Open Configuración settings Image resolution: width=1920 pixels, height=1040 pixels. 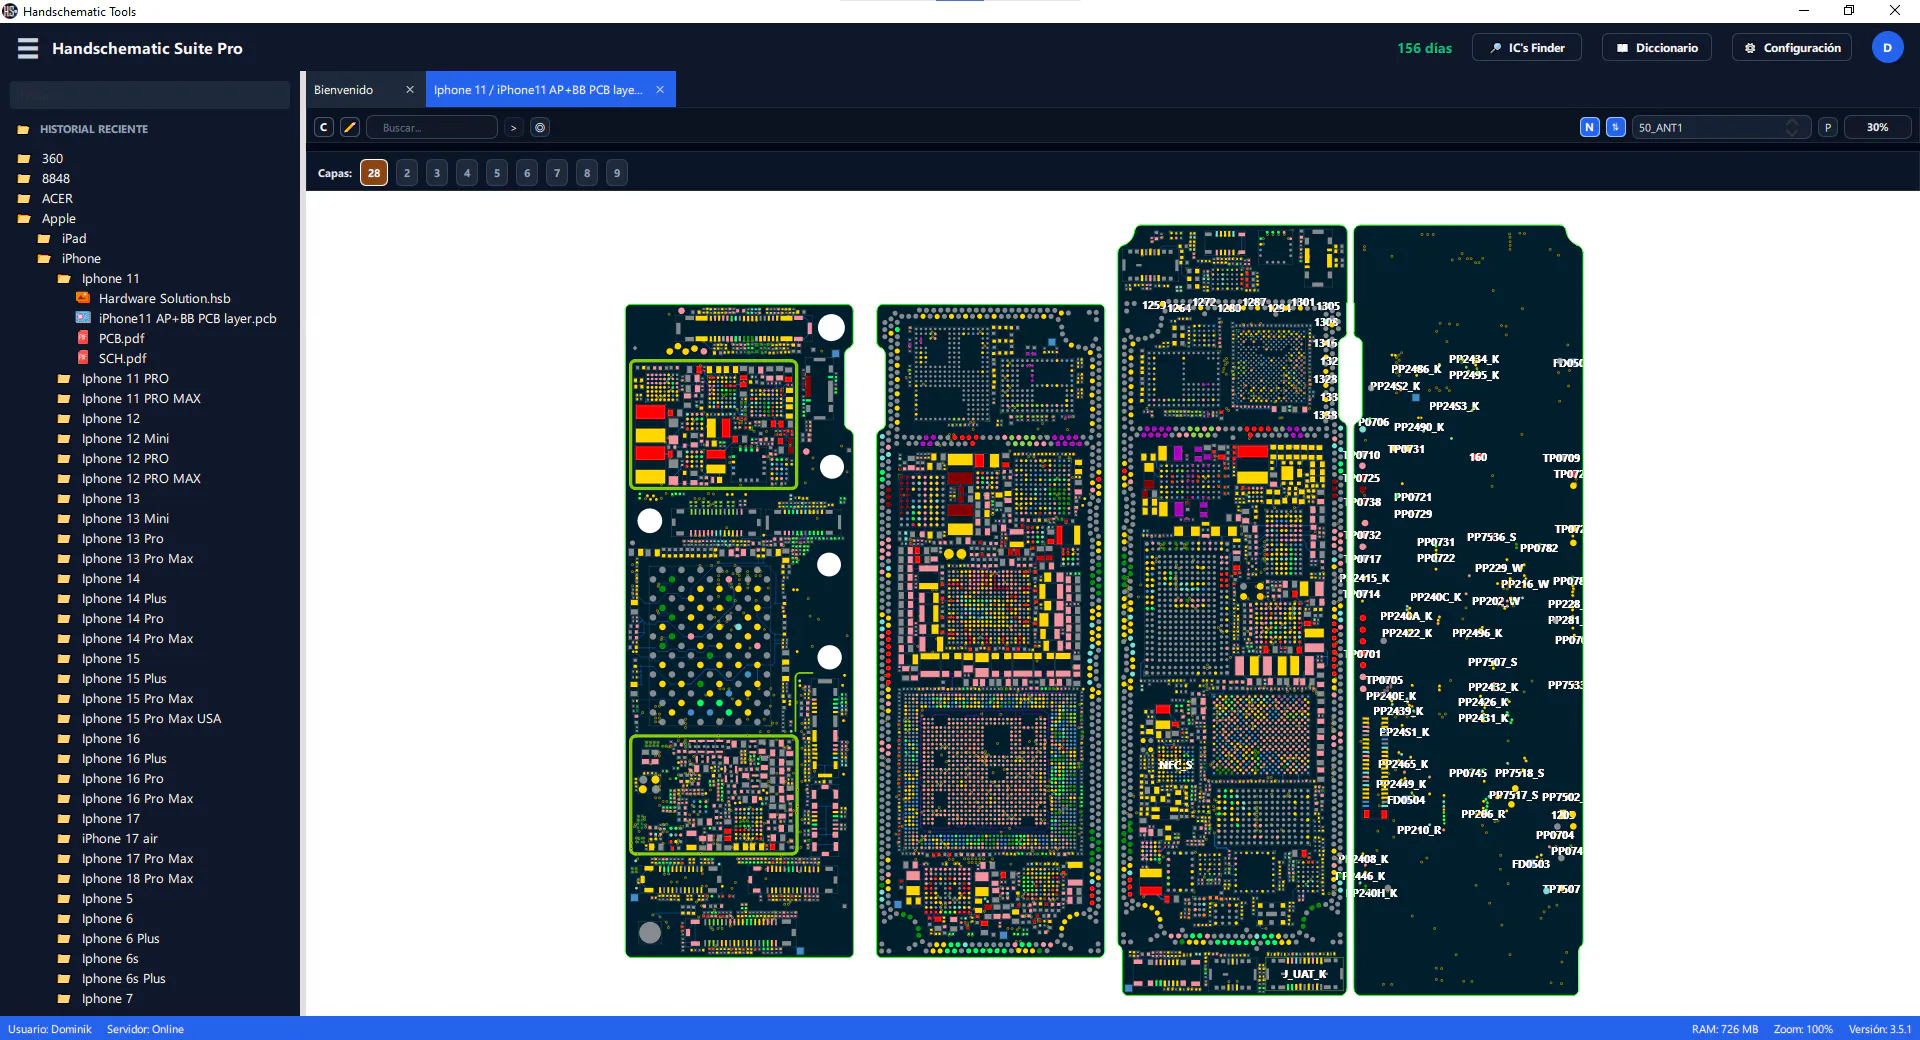[1792, 48]
